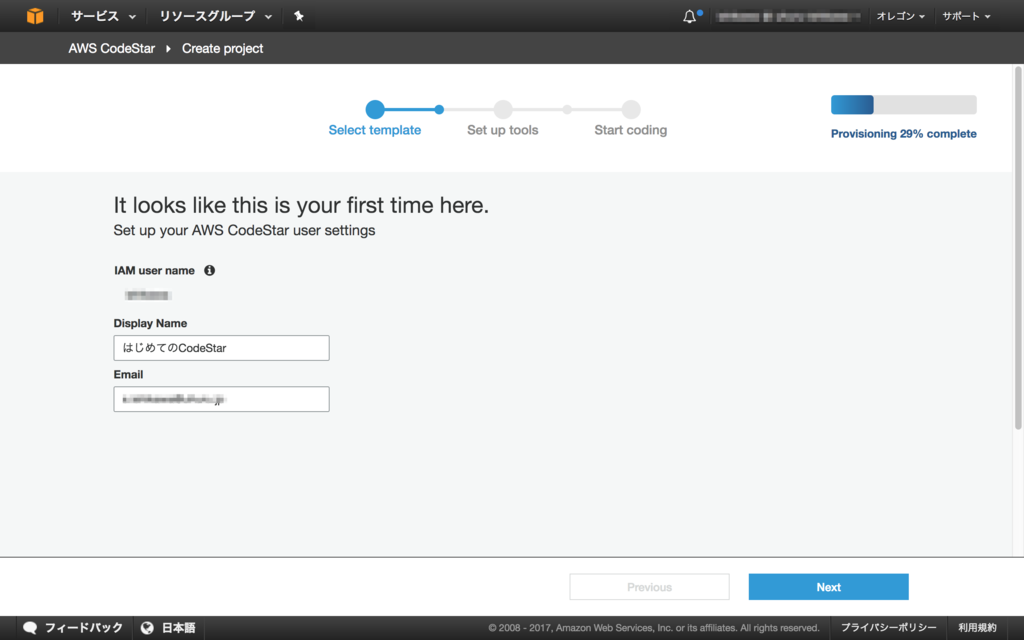Click the Start coding step circle

click(x=631, y=109)
